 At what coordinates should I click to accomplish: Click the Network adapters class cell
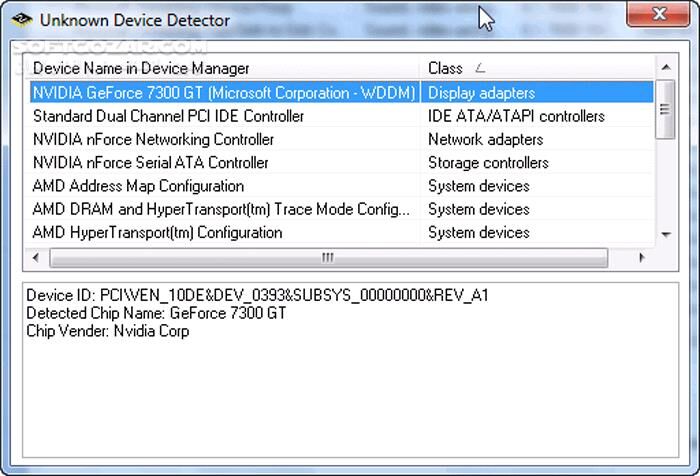point(485,139)
